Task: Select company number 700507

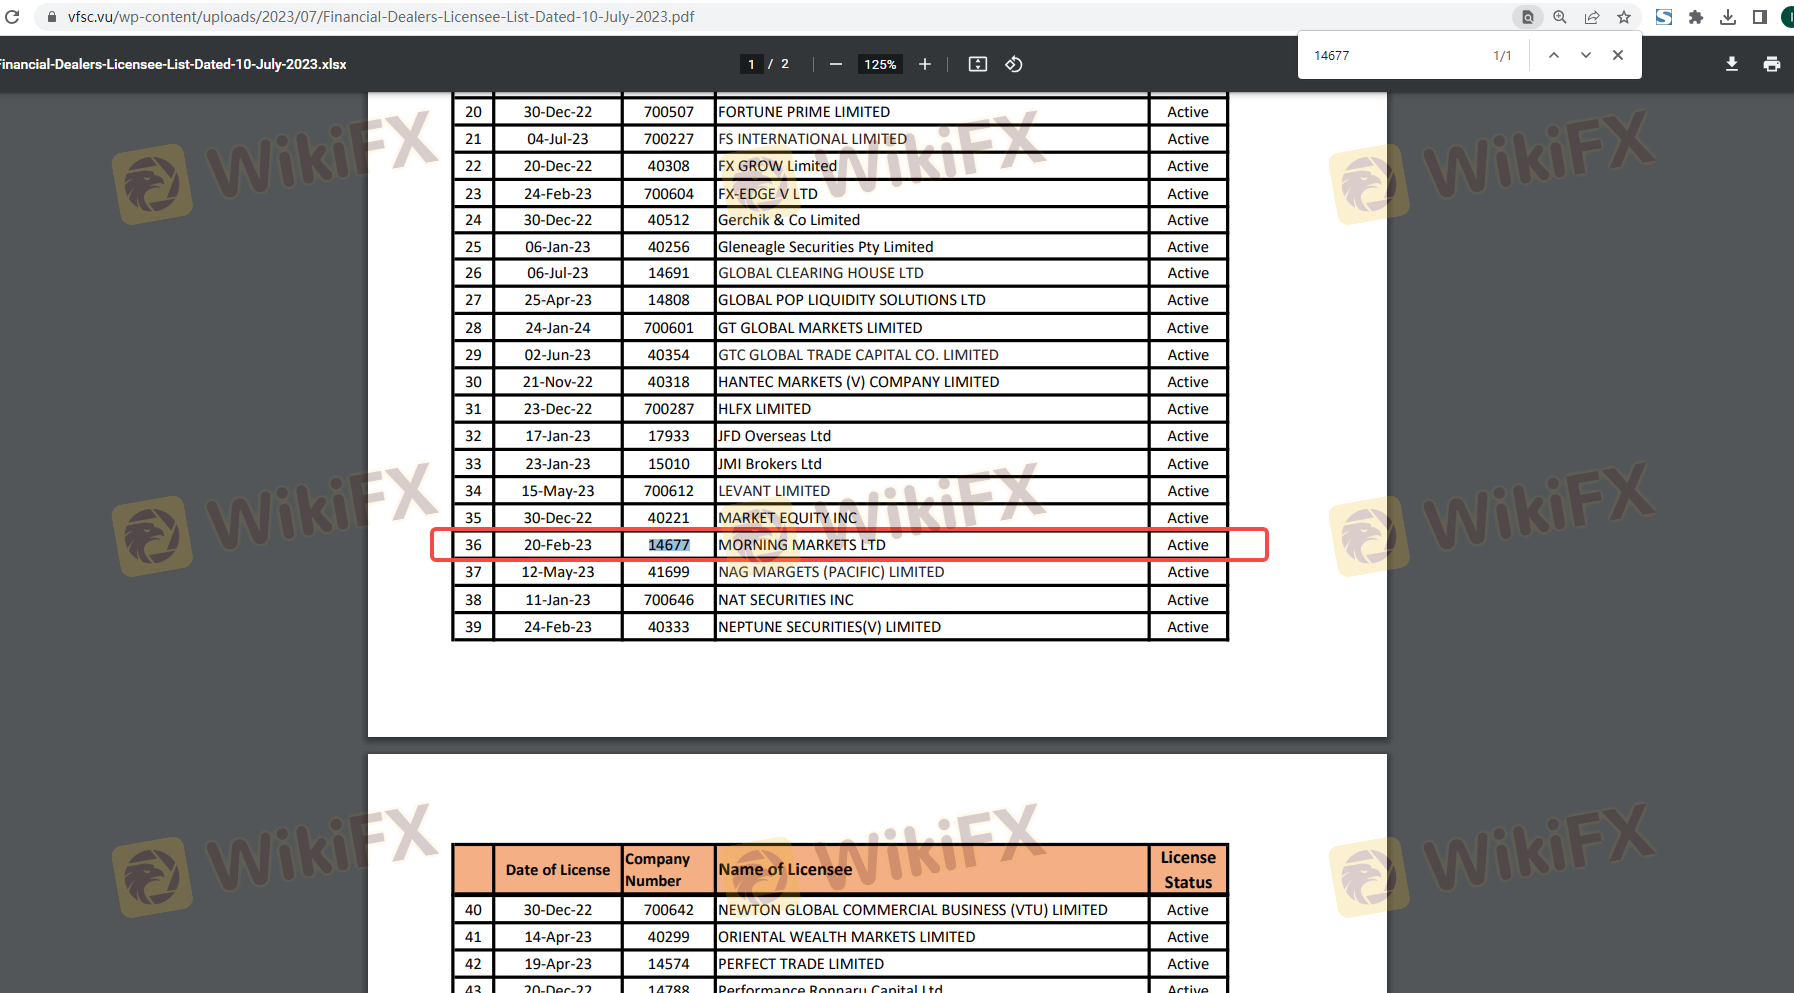Action: (669, 112)
